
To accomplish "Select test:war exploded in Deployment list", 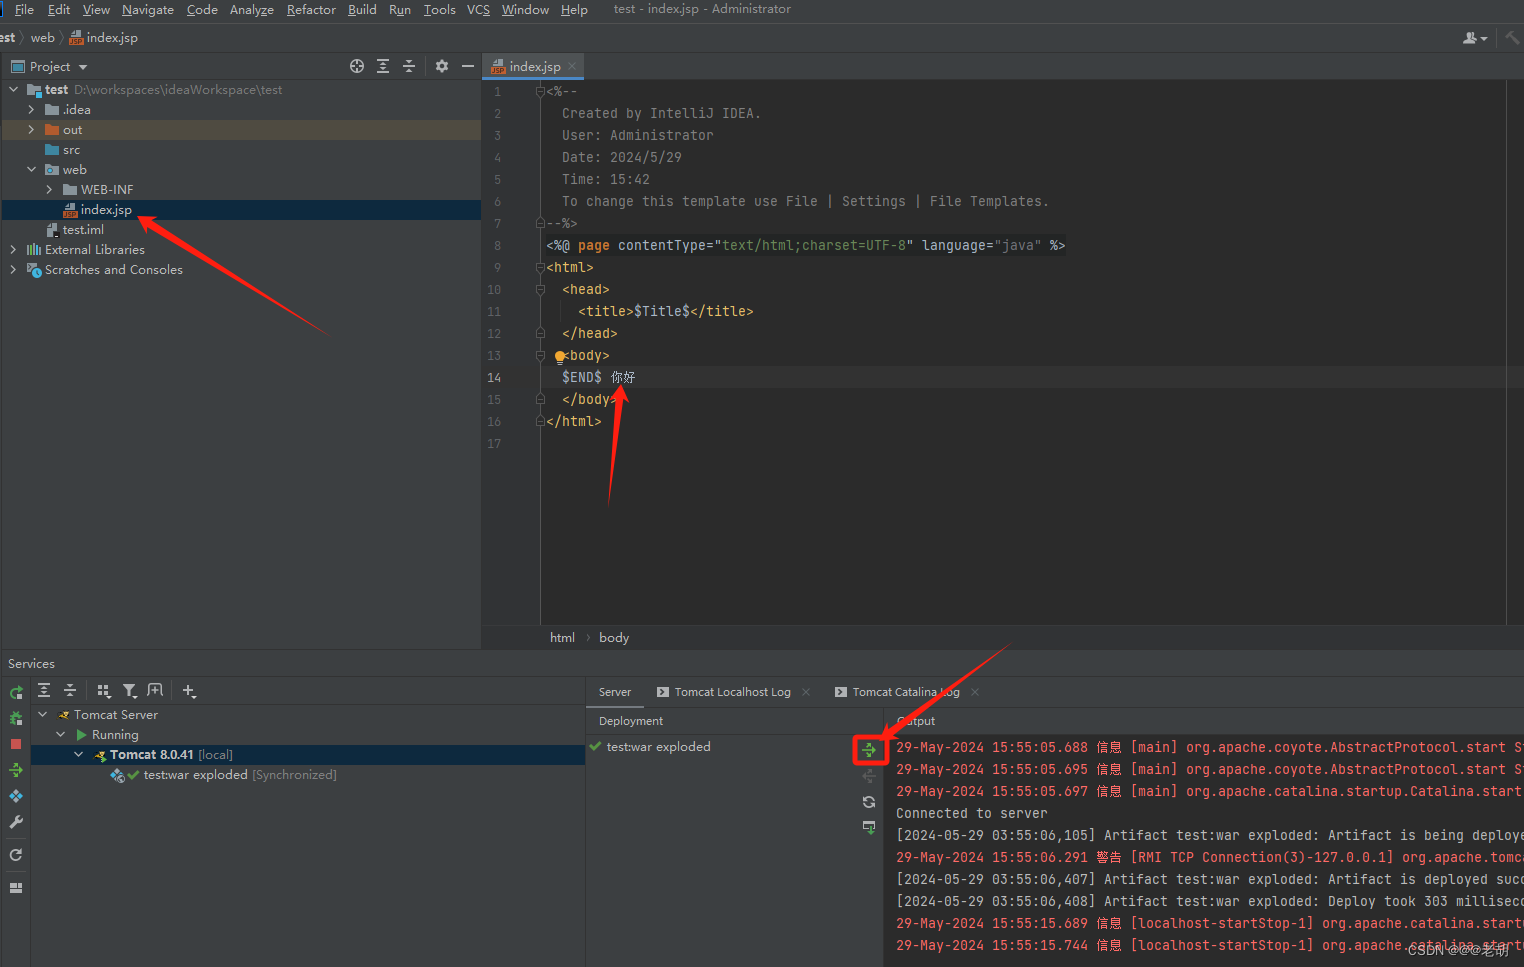I will pyautogui.click(x=658, y=747).
